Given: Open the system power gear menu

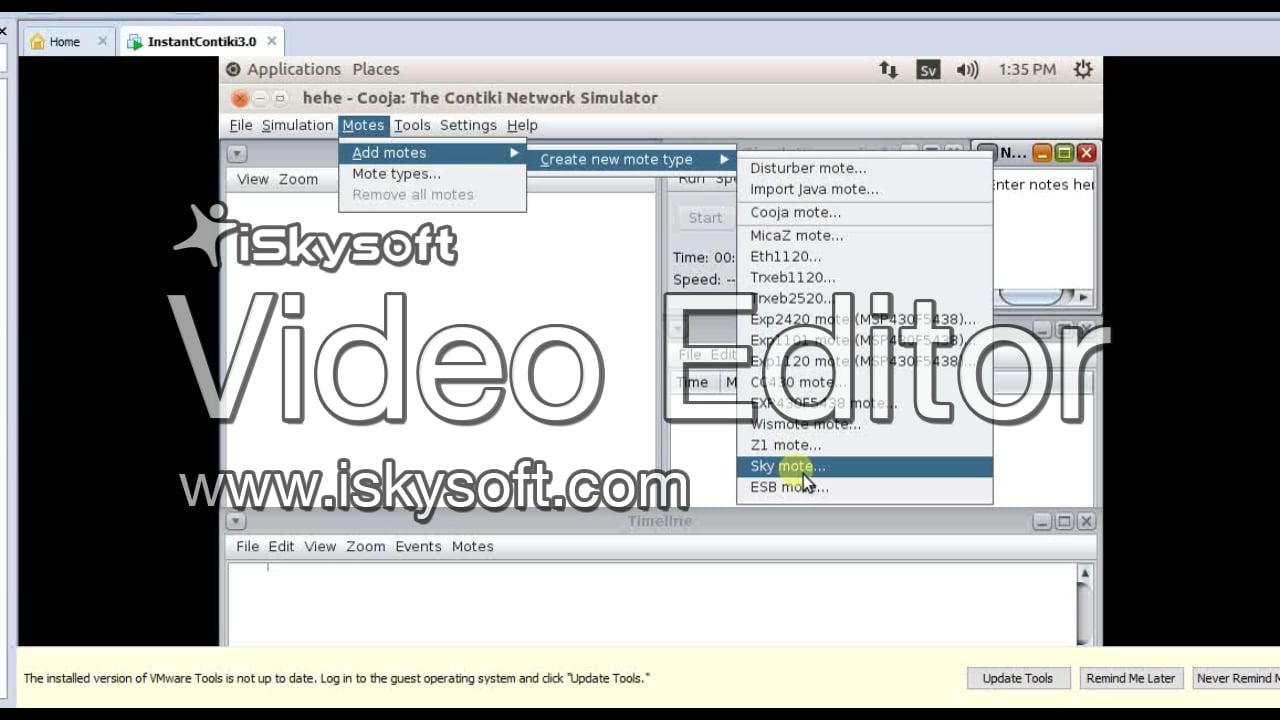Looking at the screenshot, I should (1083, 69).
